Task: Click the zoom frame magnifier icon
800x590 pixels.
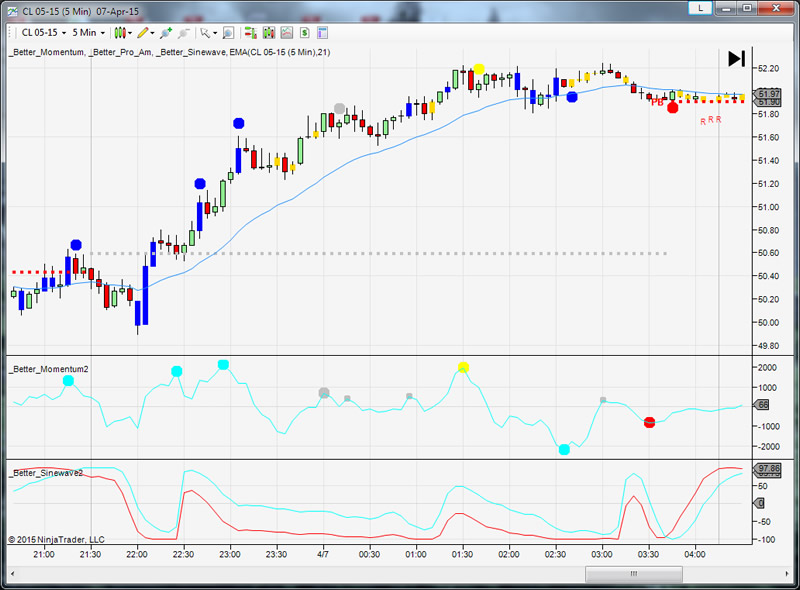Action: [x=228, y=33]
